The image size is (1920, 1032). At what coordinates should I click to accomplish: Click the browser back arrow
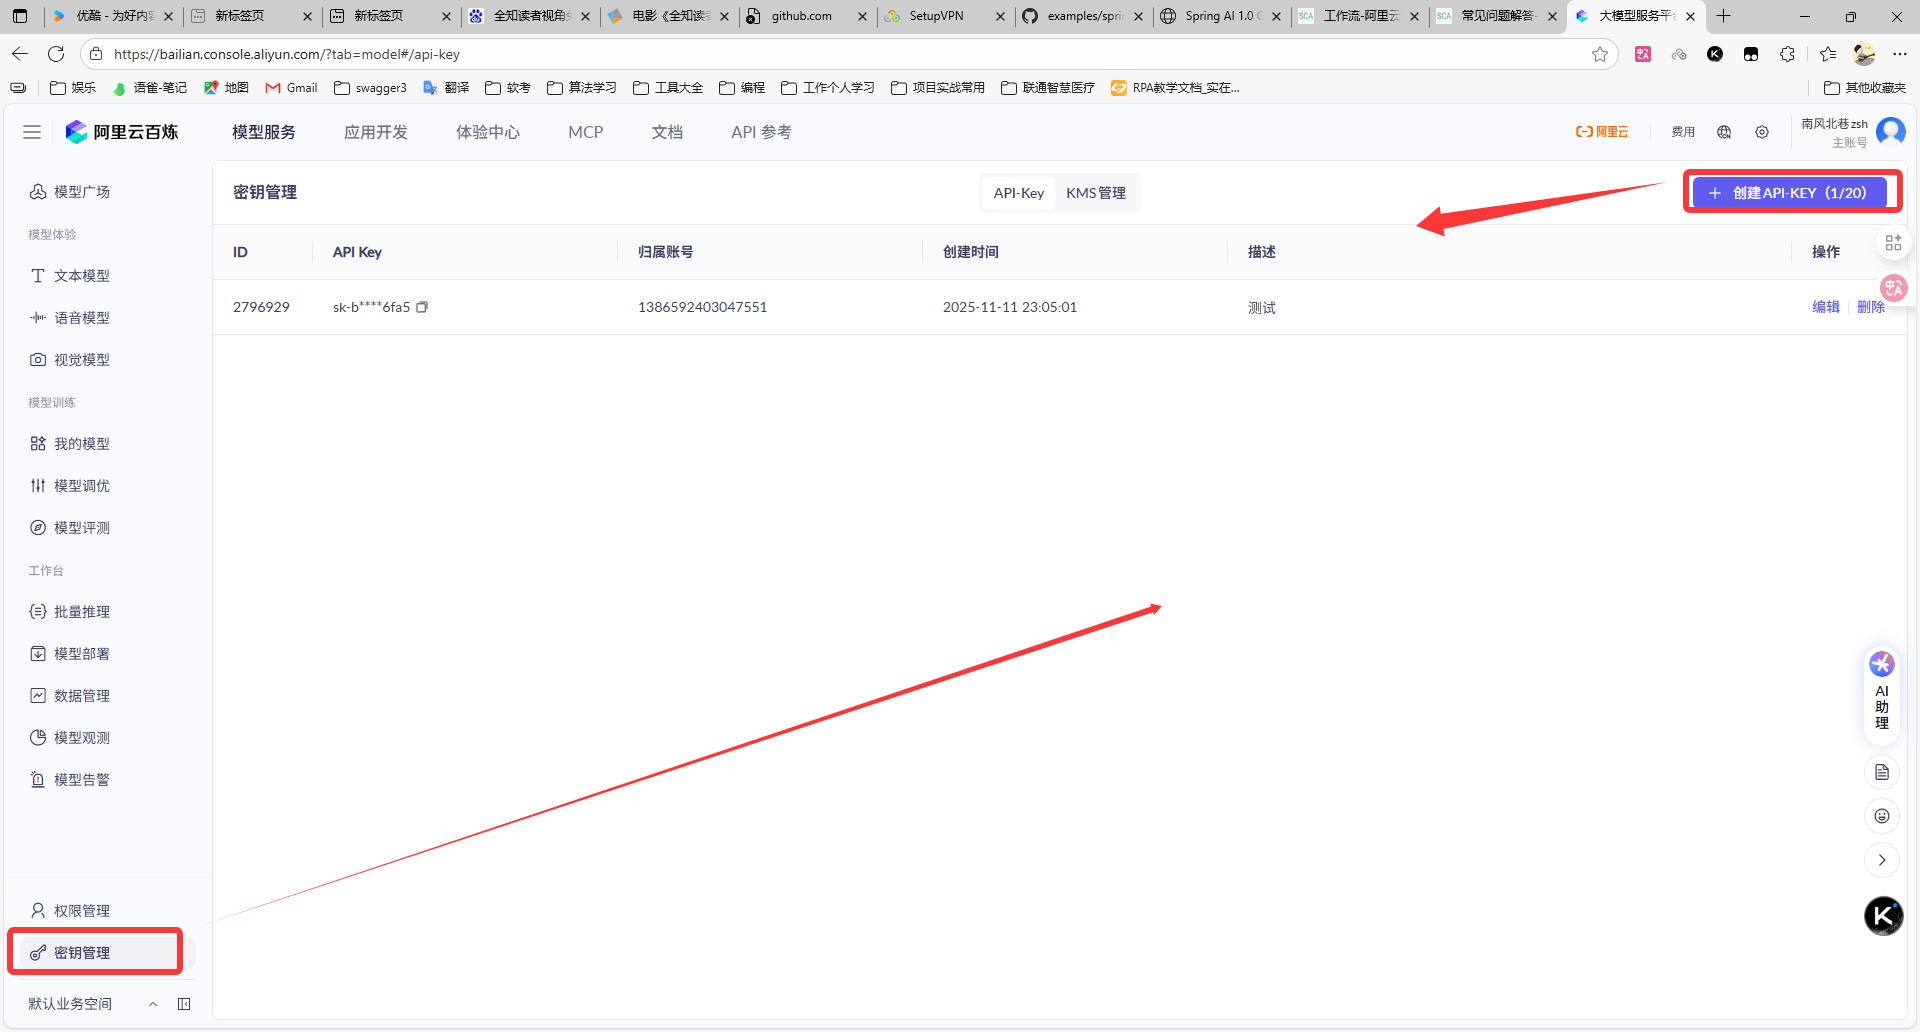[x=20, y=54]
